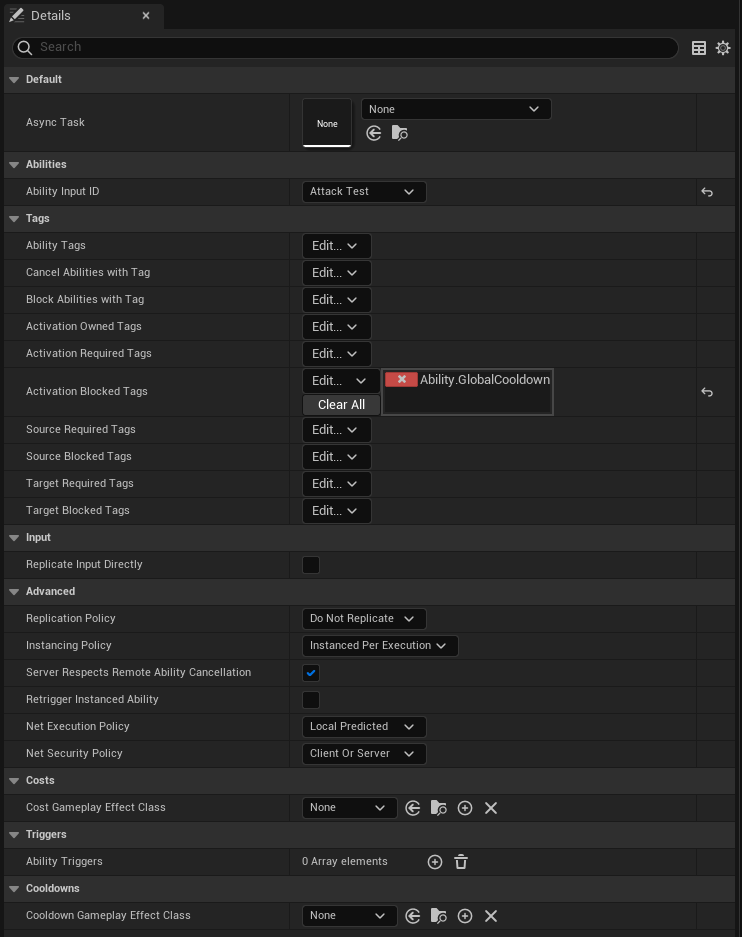
Task: Open Details panel settings gear
Action: (723, 48)
